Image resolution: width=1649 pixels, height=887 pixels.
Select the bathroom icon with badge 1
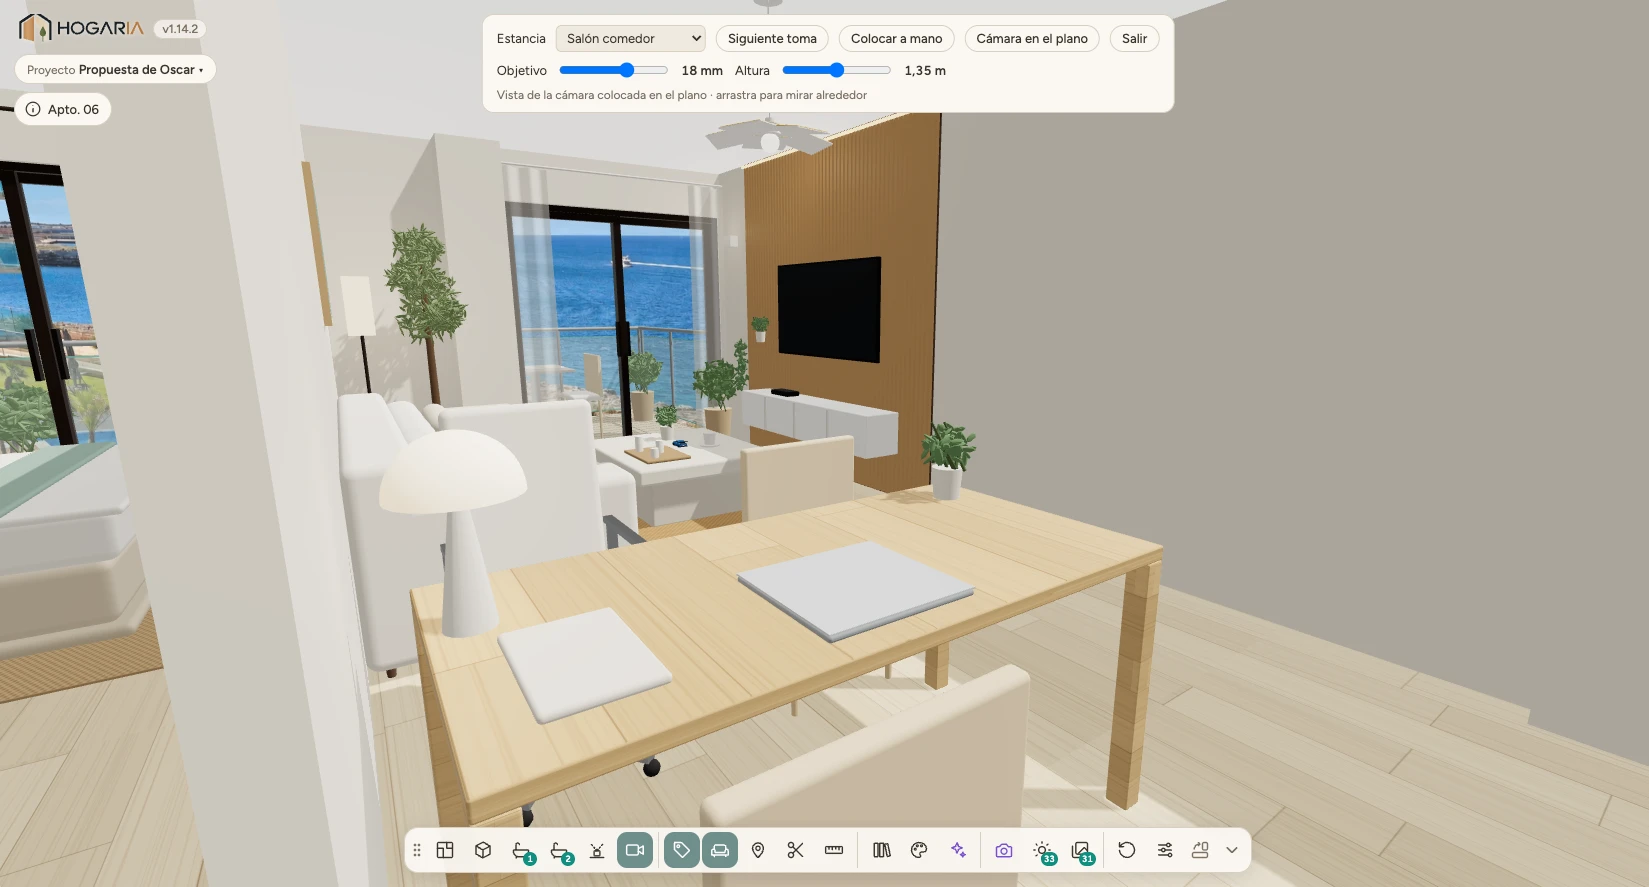(x=522, y=851)
